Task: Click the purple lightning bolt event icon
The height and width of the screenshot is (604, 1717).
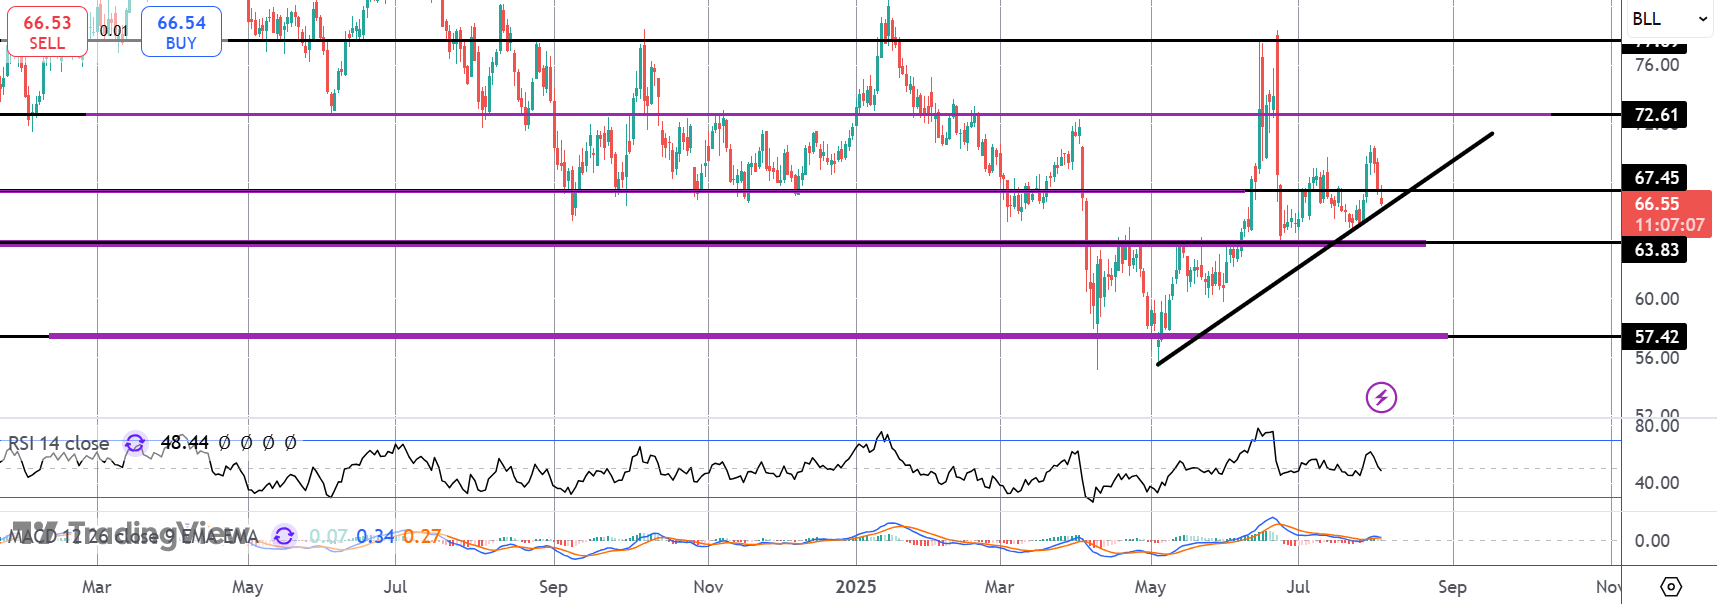Action: click(x=1381, y=398)
